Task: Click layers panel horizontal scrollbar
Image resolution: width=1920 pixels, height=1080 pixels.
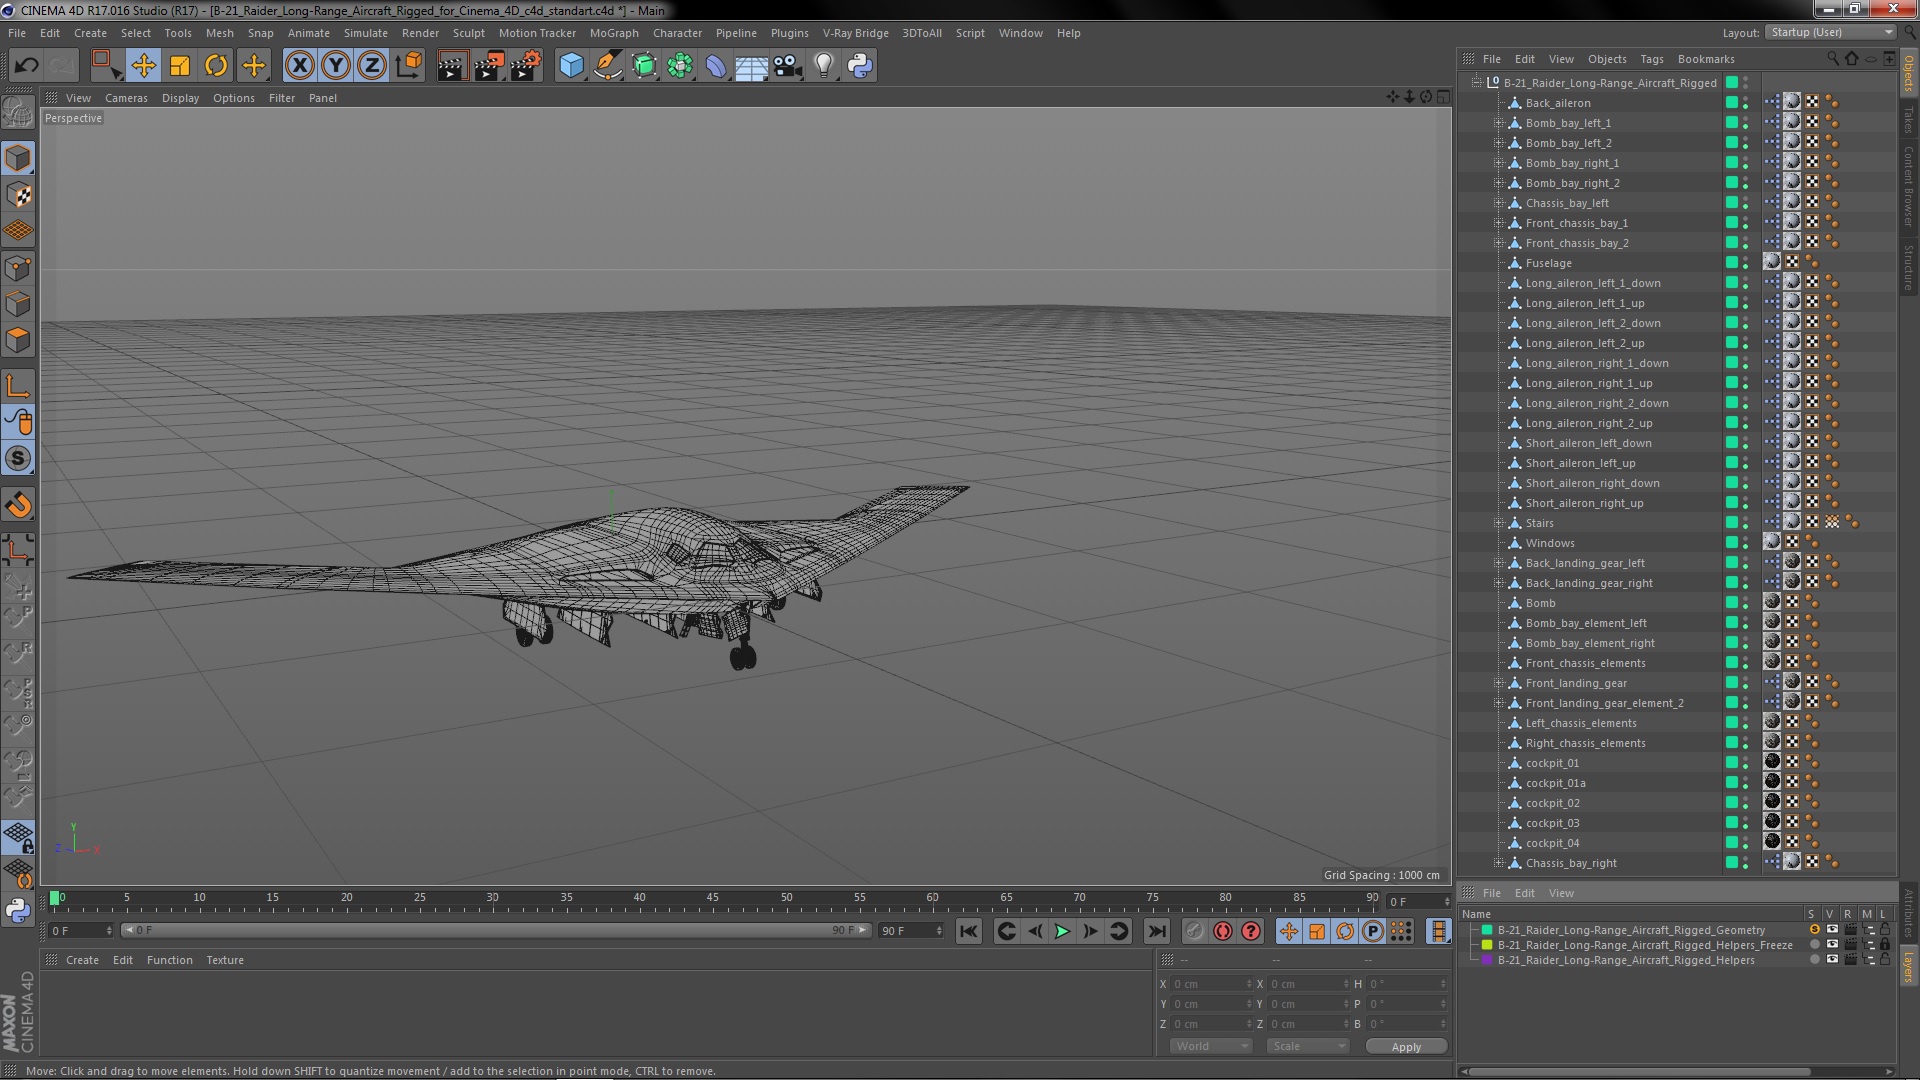Action: coord(1640,1071)
